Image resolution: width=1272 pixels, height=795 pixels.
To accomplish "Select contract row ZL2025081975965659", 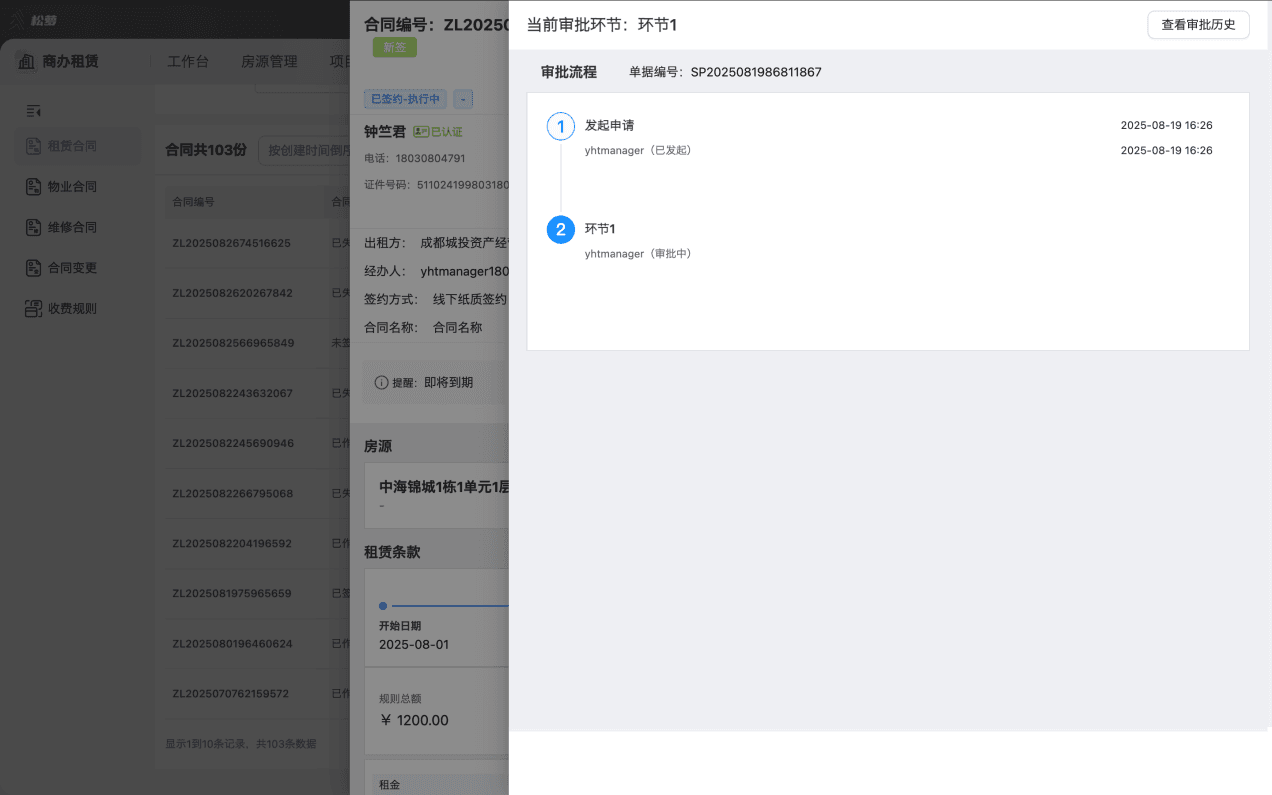I will click(252, 593).
